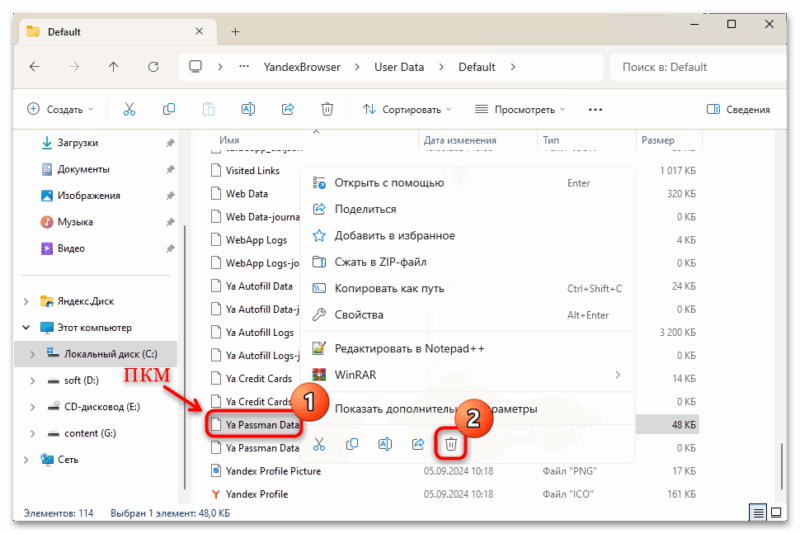This screenshot has height=534, width=800.
Task: Copy file via context menu copy icon
Action: point(352,444)
